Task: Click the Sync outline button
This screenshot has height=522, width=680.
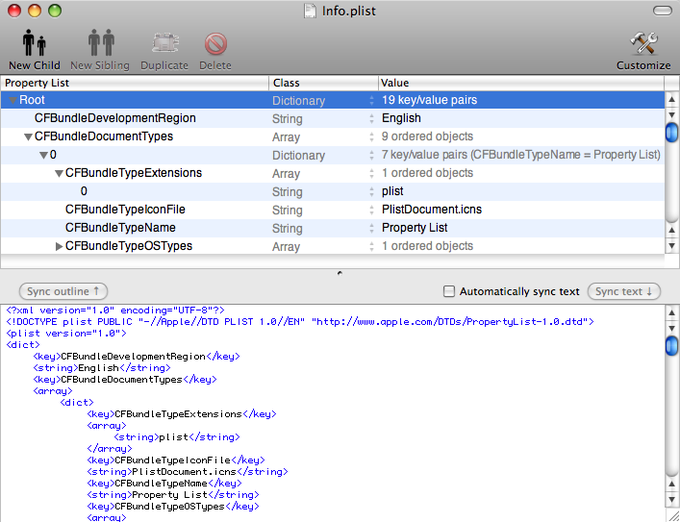Action: tap(63, 291)
